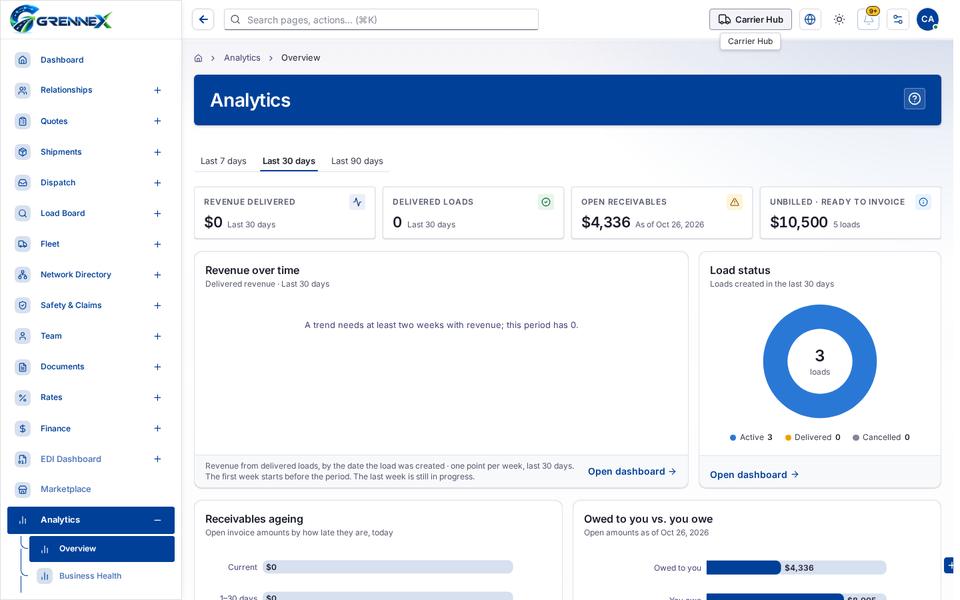Open Dashboard from the sidebar

pos(91,60)
